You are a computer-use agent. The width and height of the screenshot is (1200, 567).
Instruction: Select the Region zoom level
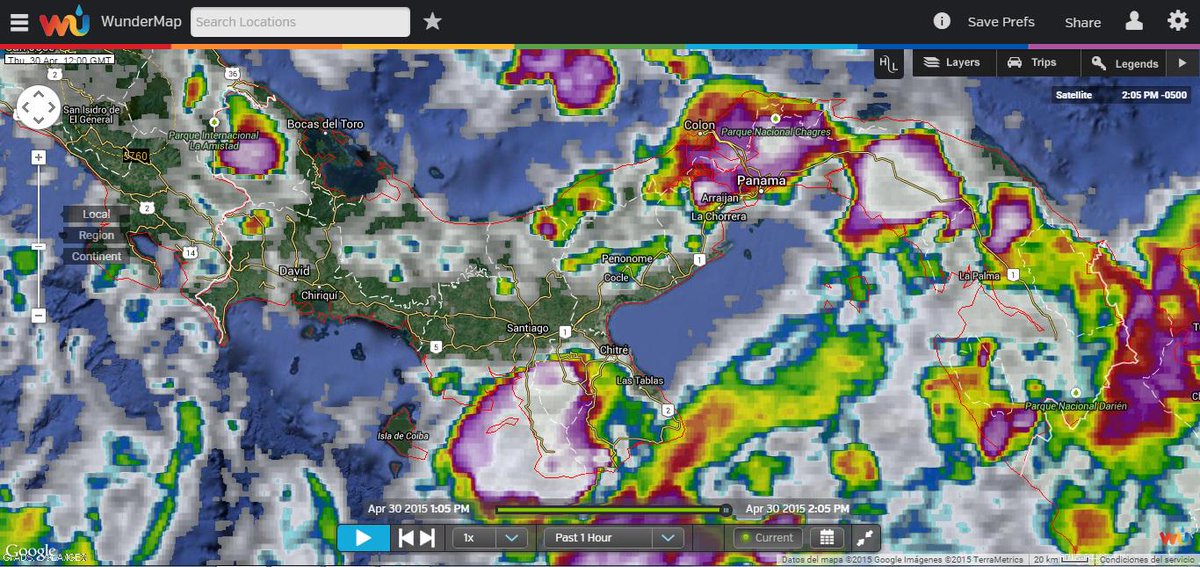point(96,235)
